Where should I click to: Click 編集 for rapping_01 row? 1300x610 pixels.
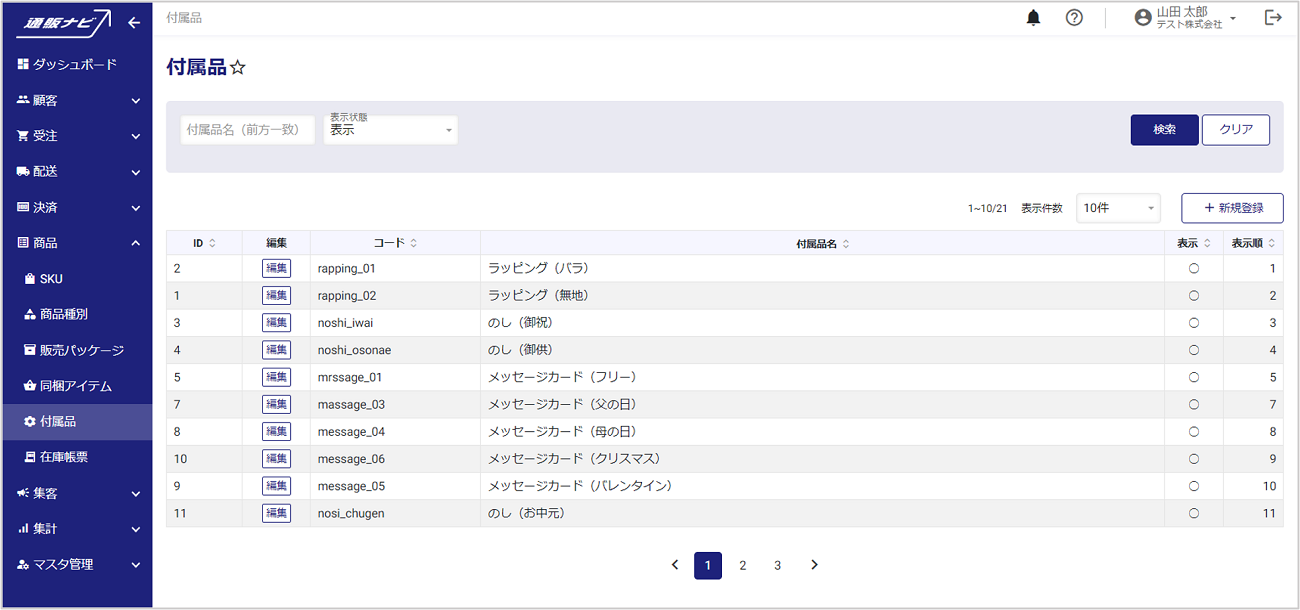click(x=276, y=268)
